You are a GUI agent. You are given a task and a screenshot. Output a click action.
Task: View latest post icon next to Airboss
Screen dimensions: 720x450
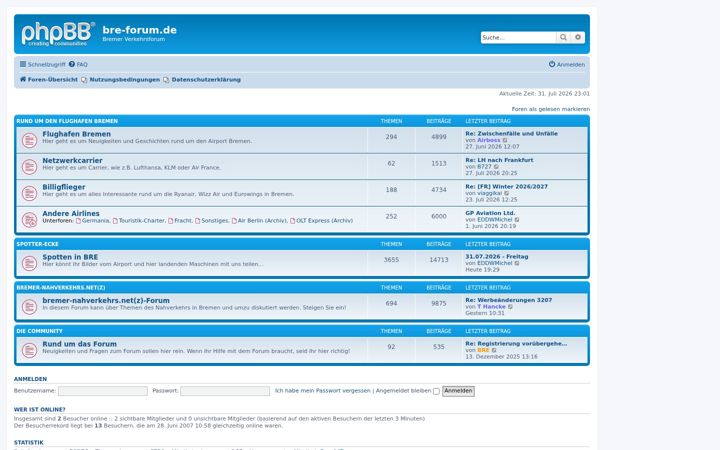tap(505, 141)
